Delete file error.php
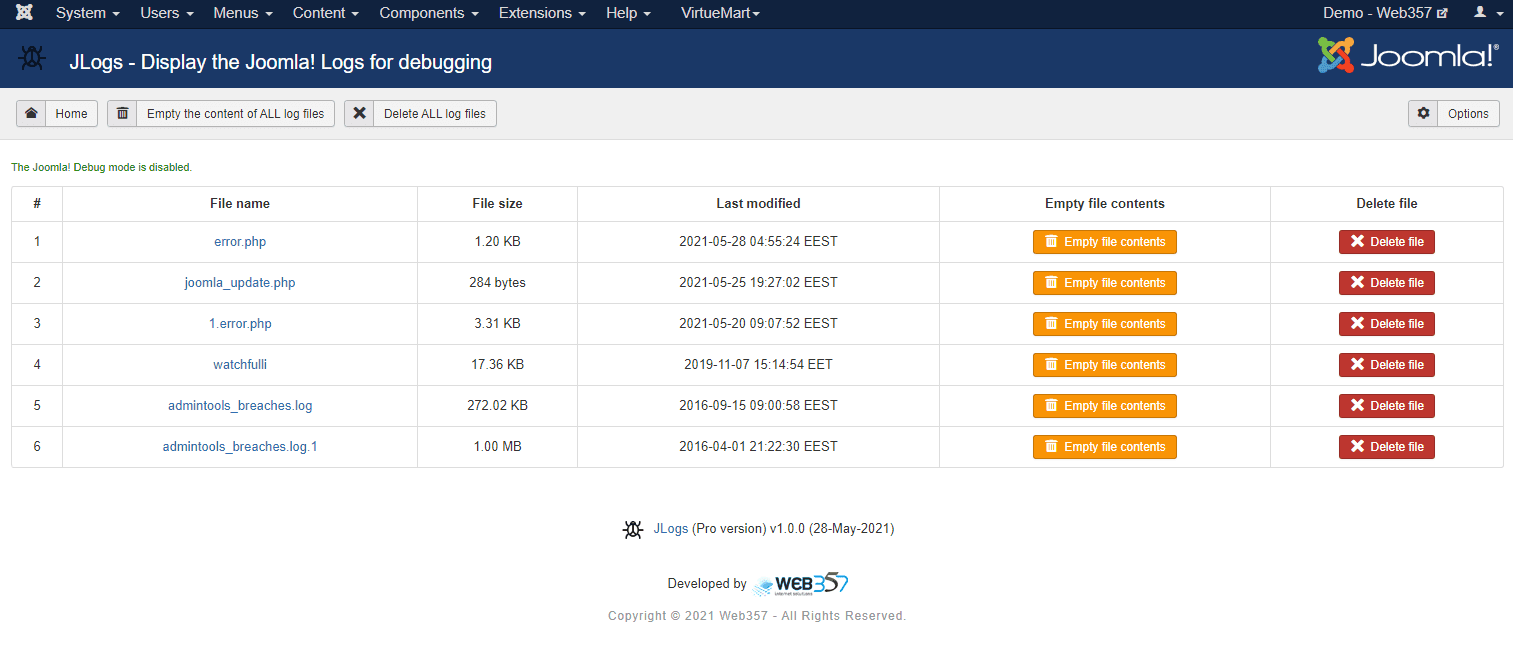 pos(1387,242)
